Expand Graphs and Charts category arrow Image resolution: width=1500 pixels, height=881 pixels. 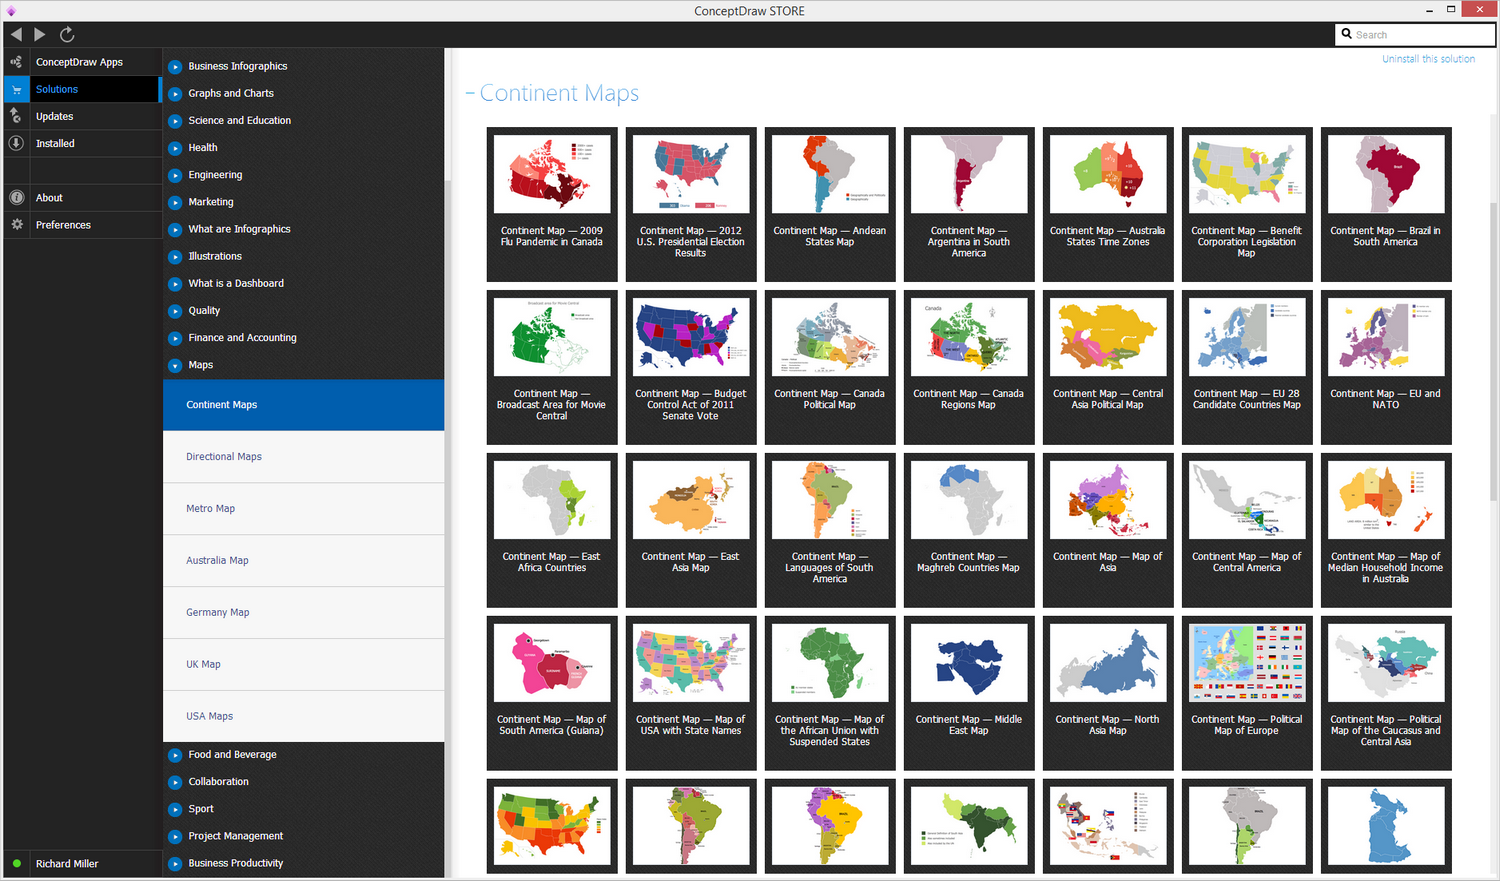(x=175, y=94)
